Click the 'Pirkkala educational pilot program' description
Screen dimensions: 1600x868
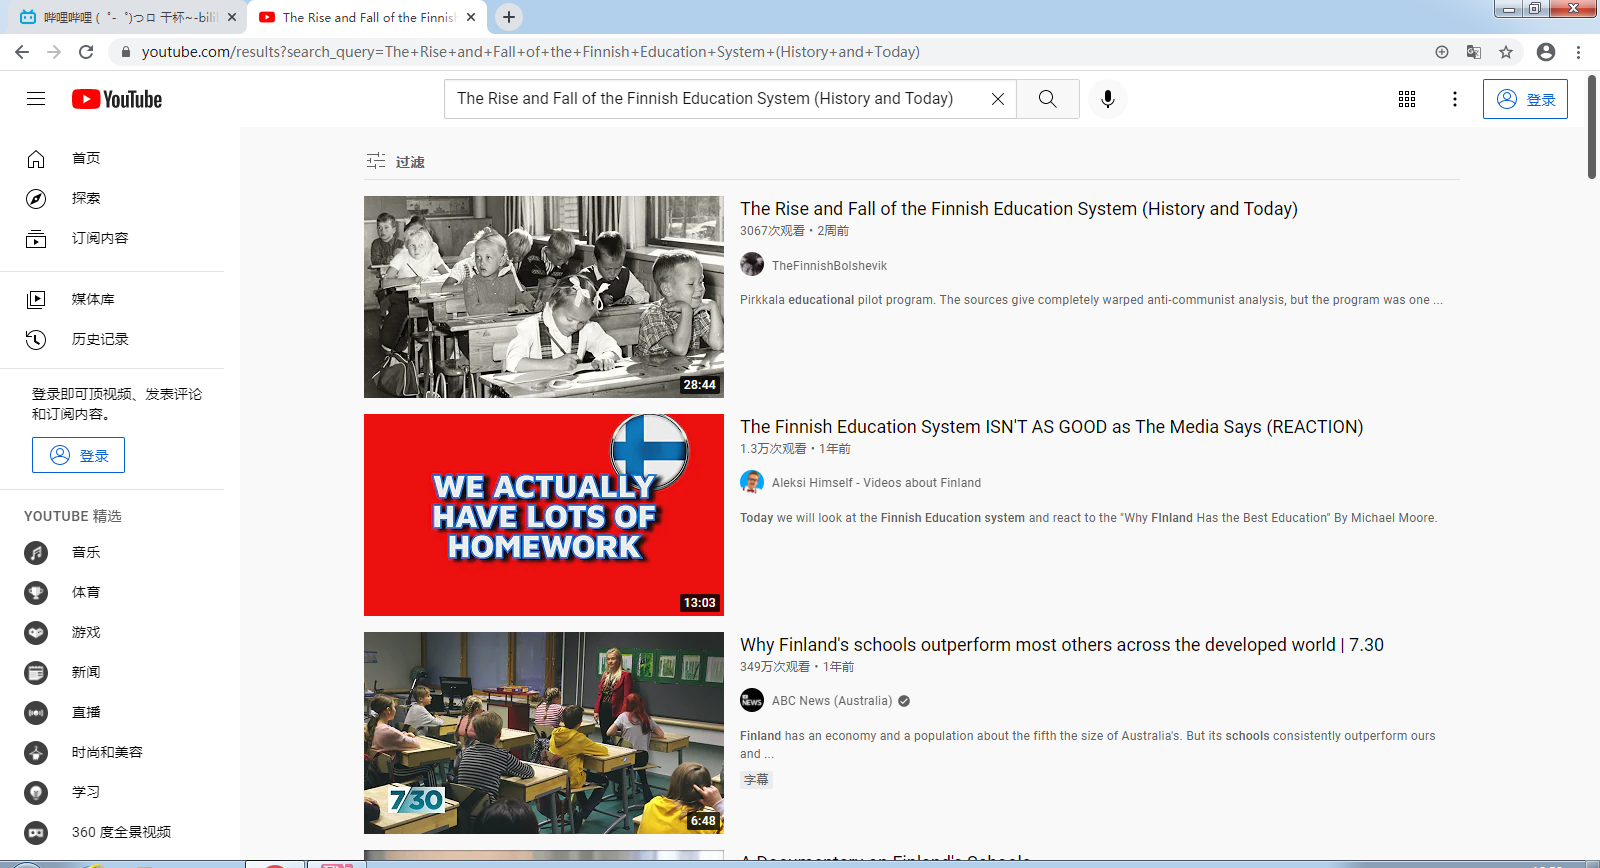click(x=1091, y=300)
